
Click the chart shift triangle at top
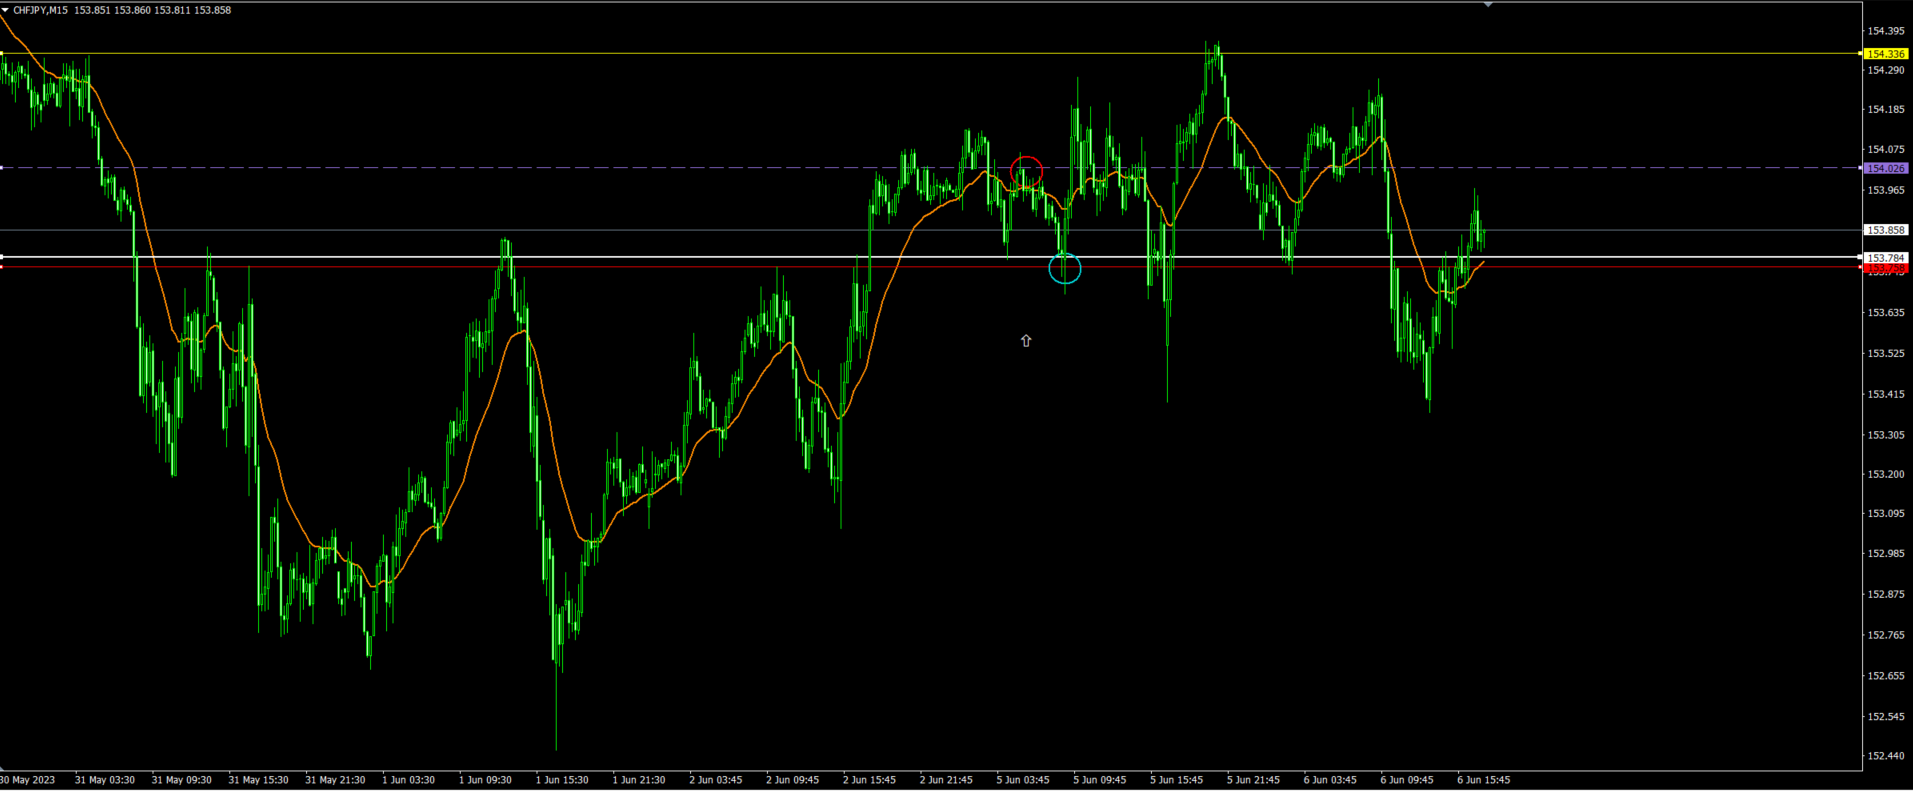click(x=1488, y=5)
